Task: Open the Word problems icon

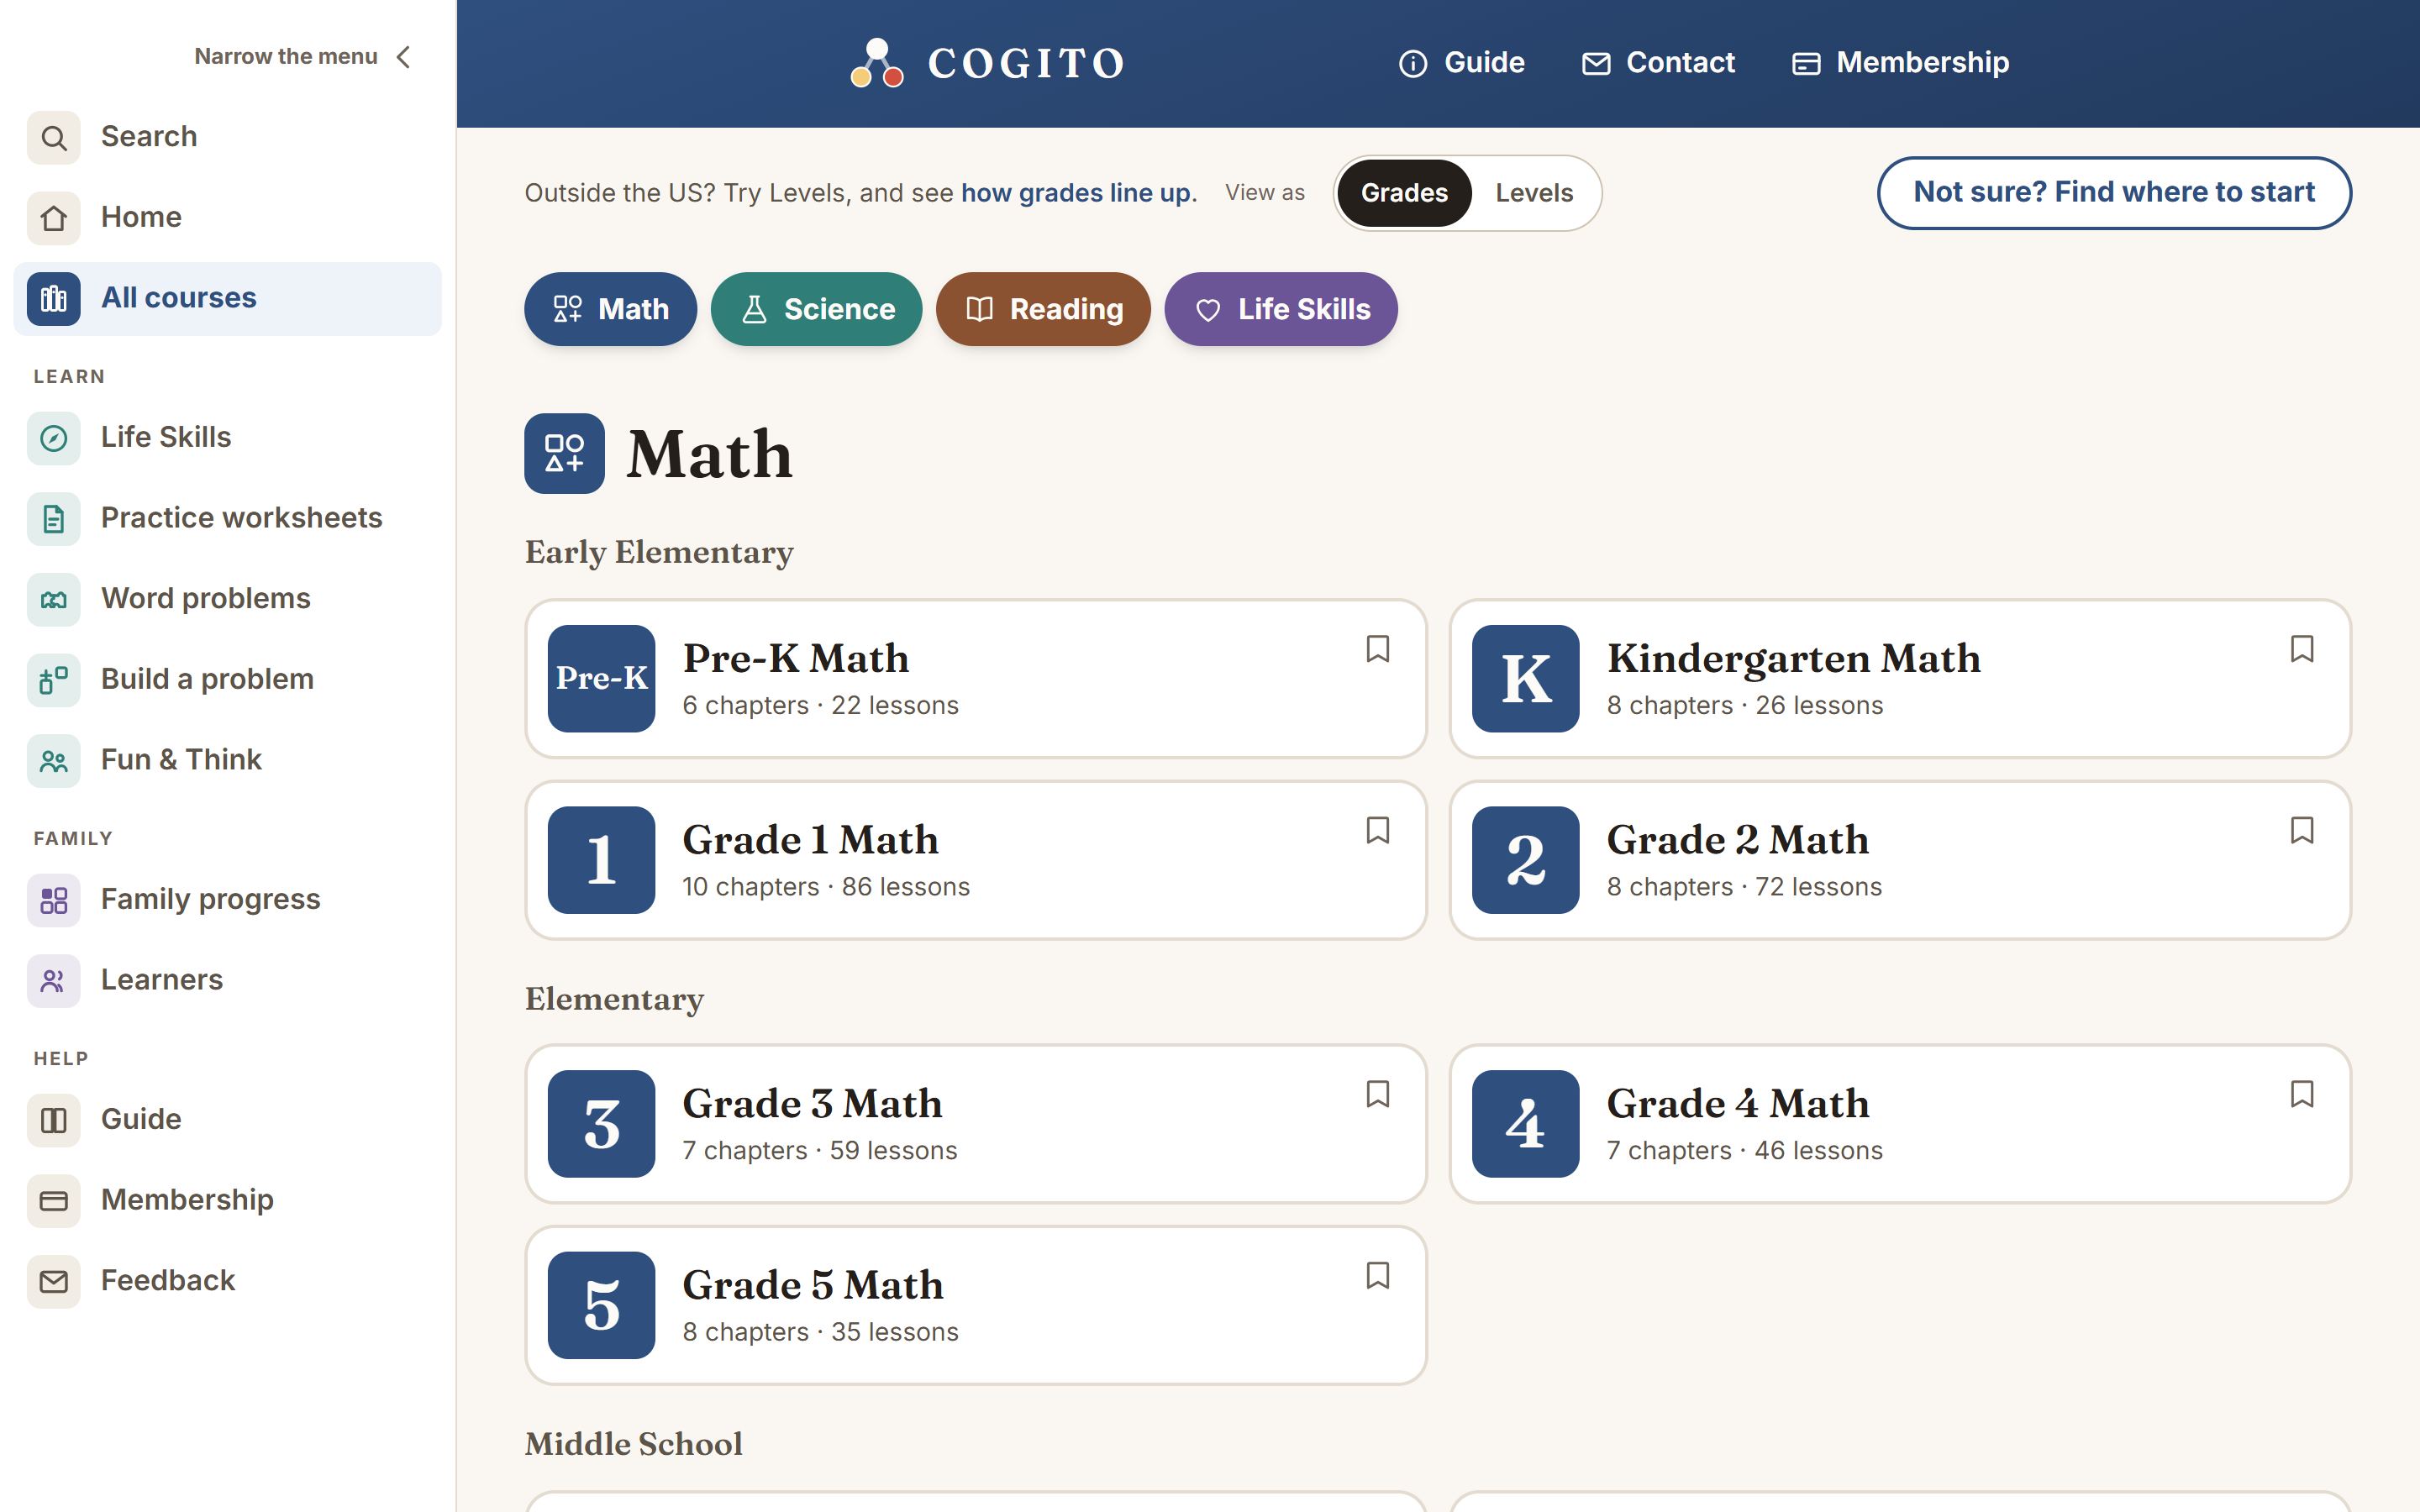Action: pos(54,600)
